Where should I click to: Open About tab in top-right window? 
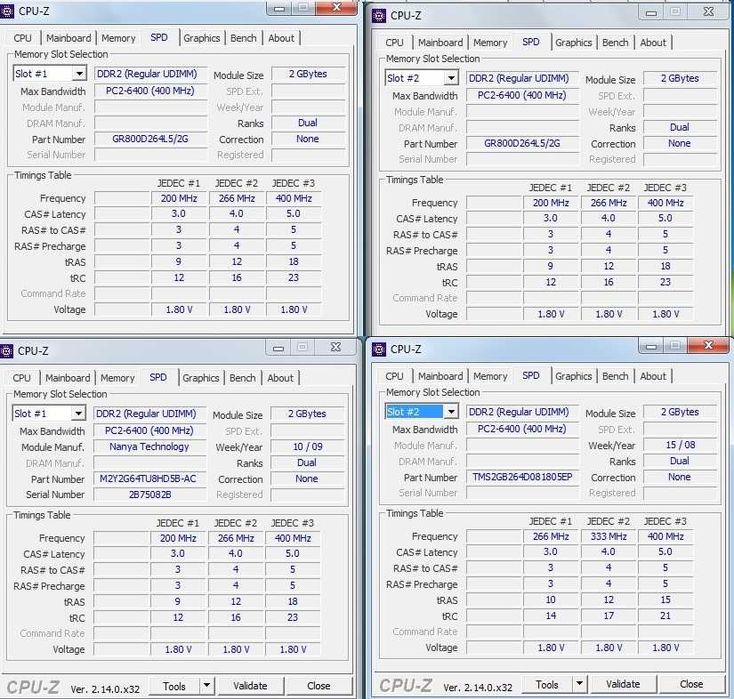(x=653, y=43)
